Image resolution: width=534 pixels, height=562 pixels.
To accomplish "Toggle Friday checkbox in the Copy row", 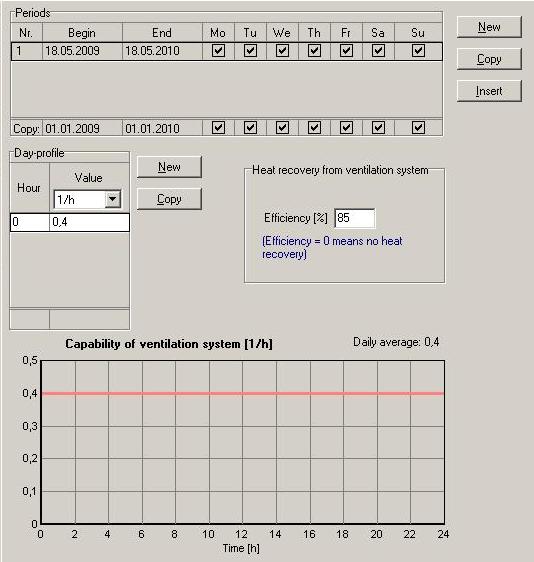I will [346, 128].
